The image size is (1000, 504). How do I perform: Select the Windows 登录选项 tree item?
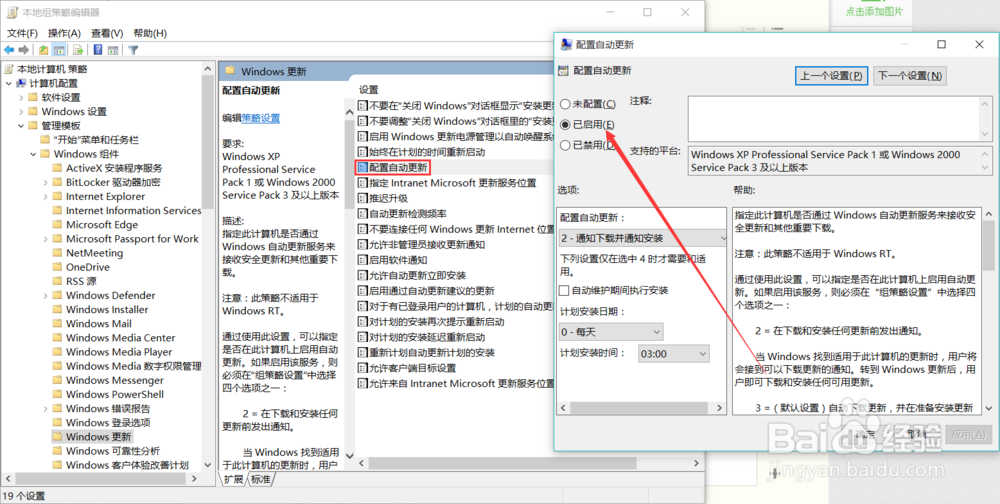(108, 422)
